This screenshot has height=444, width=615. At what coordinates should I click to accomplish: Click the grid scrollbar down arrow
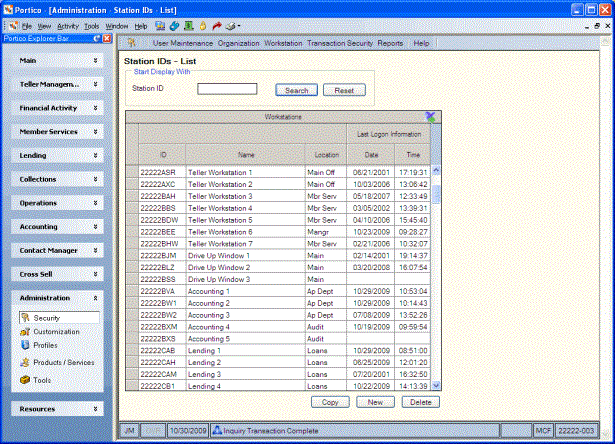[436, 386]
